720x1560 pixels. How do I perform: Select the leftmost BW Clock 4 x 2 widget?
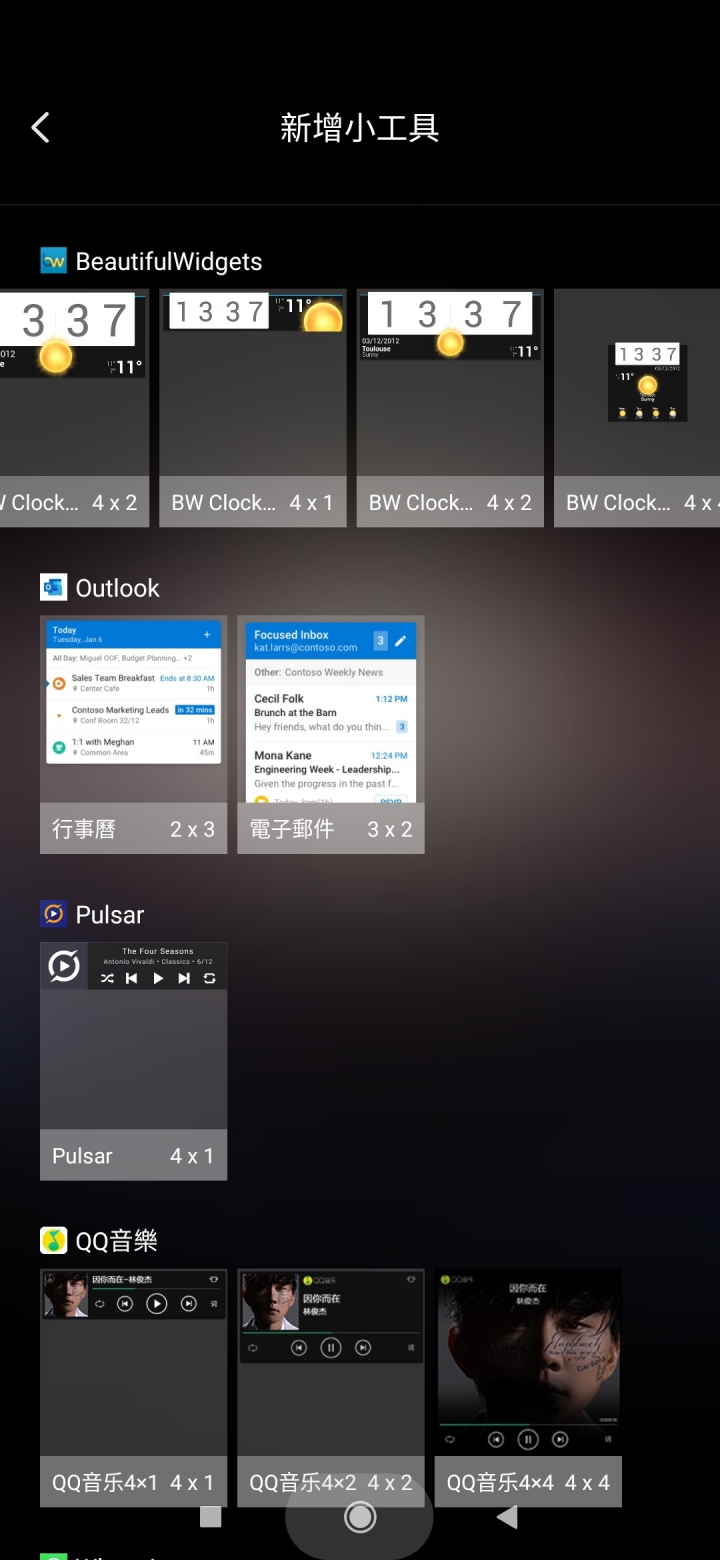pos(74,408)
